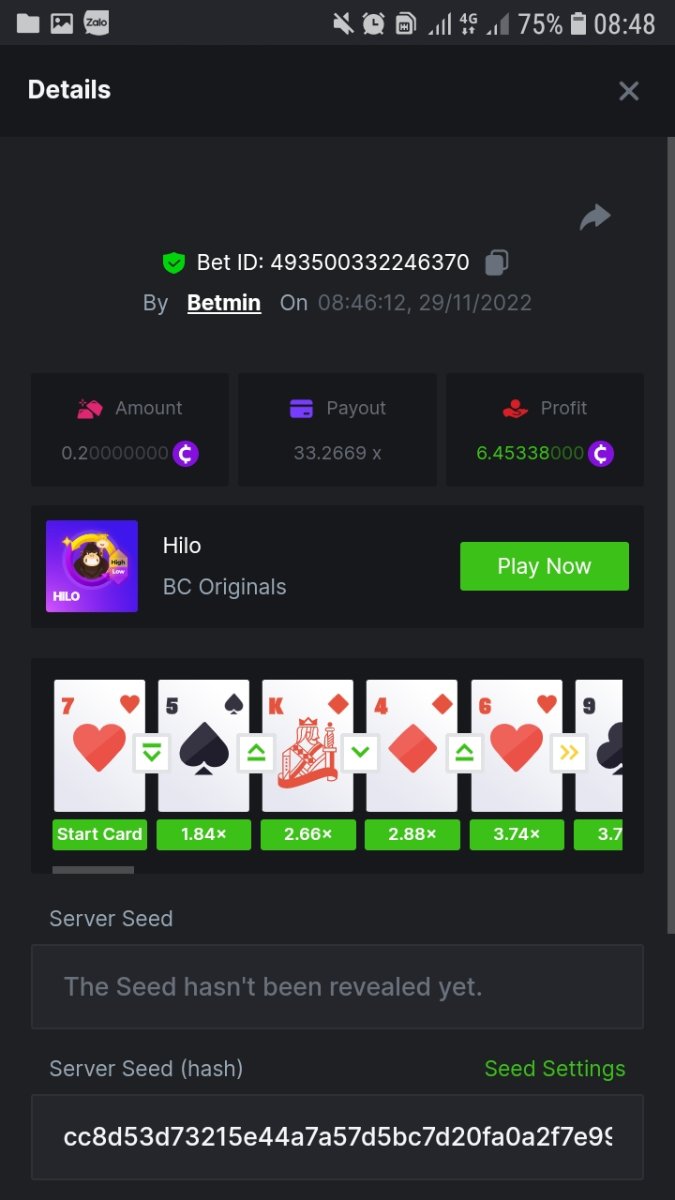Click the higher arrow icon after 5 of spades
Viewport: 675px width, 1200px height.
click(x=256, y=753)
